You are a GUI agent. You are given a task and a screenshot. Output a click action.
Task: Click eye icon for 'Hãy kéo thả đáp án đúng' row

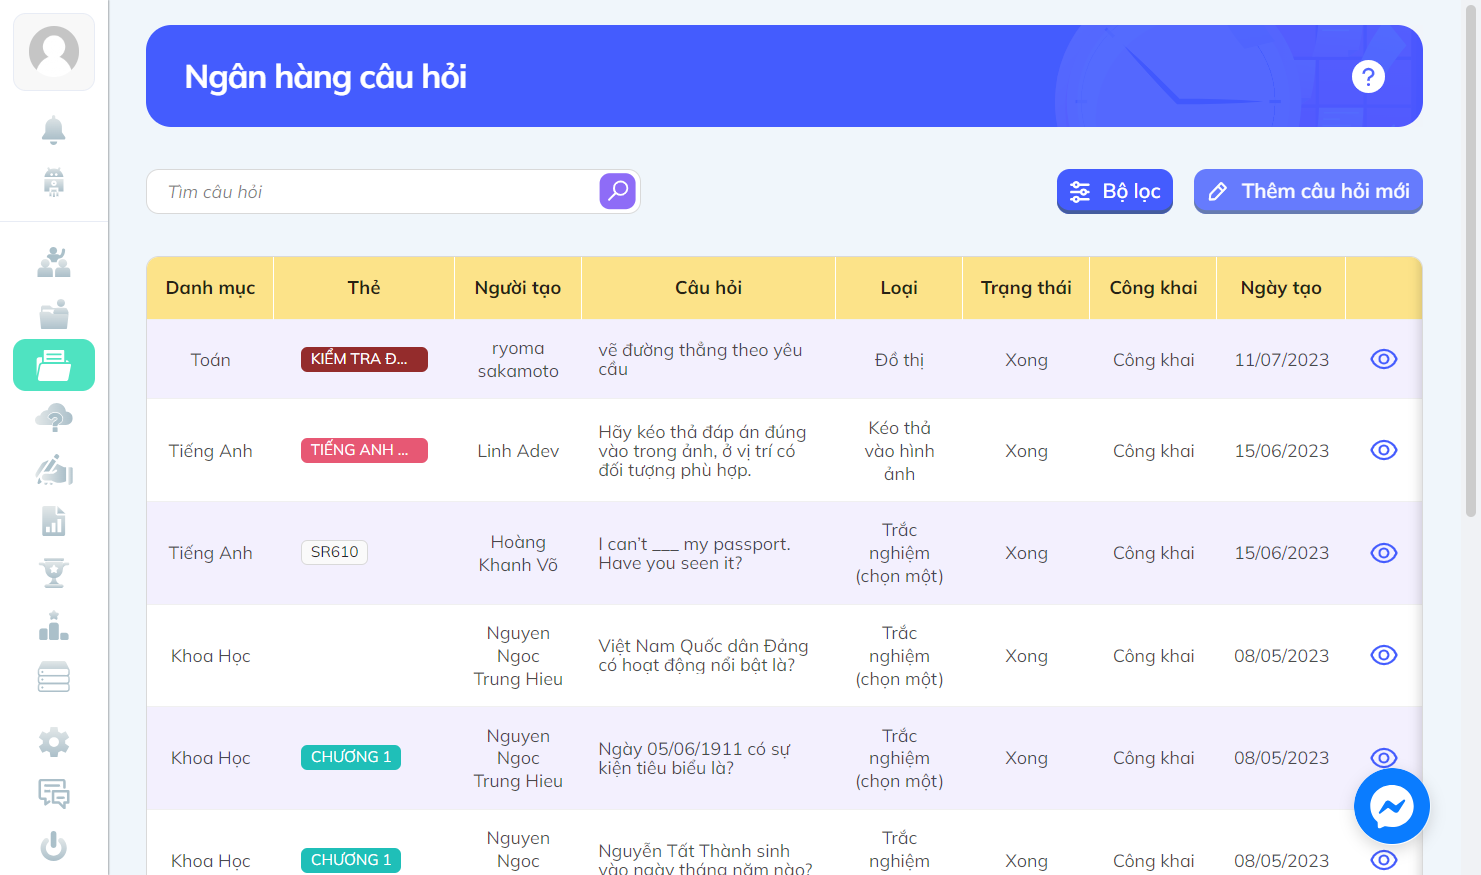(1384, 450)
